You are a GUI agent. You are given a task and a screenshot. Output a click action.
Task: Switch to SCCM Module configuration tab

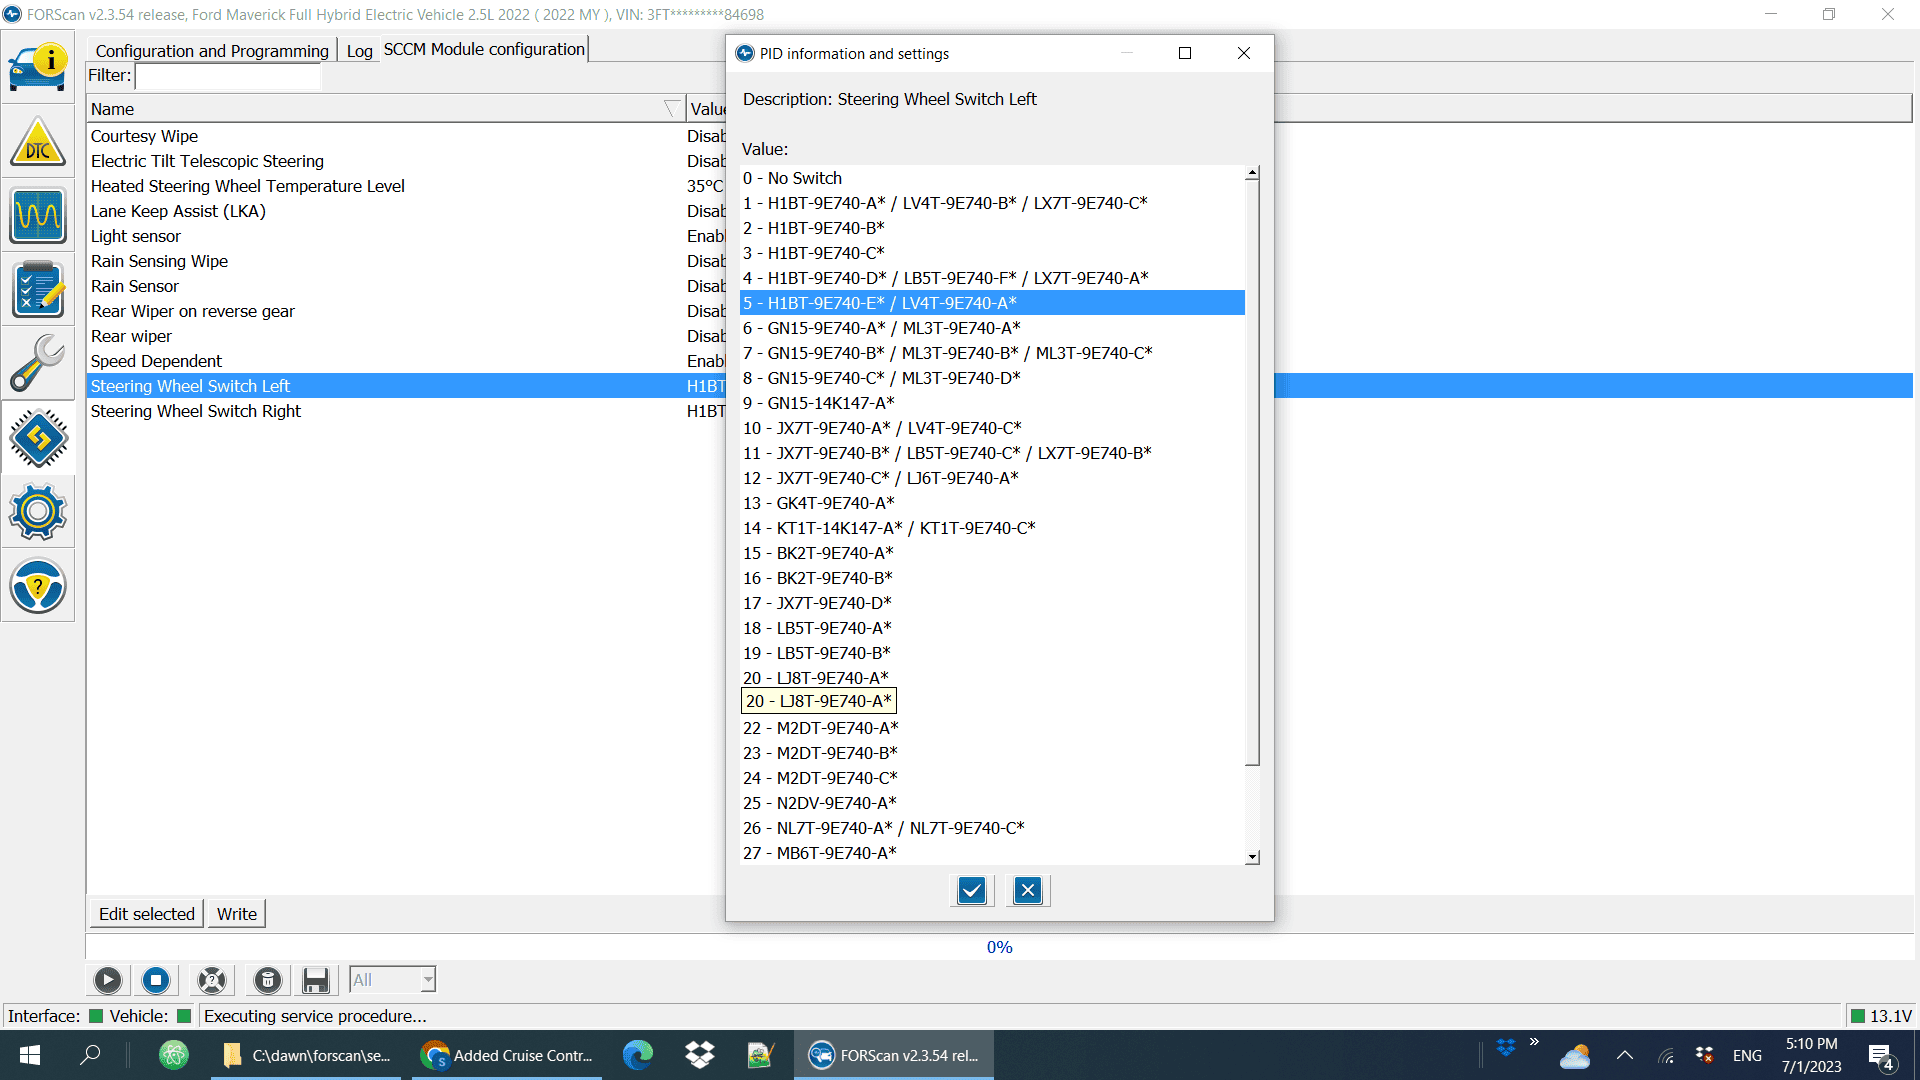tap(484, 49)
